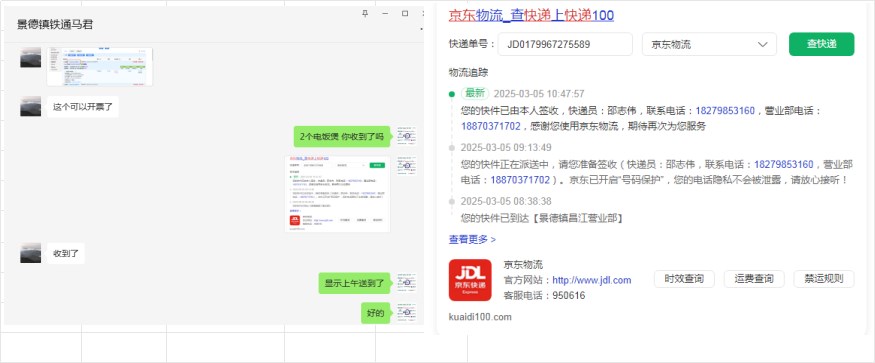The width and height of the screenshot is (875, 363).
Task: Open the 京东物流_查快递上快递100 title link
Action: (x=531, y=15)
